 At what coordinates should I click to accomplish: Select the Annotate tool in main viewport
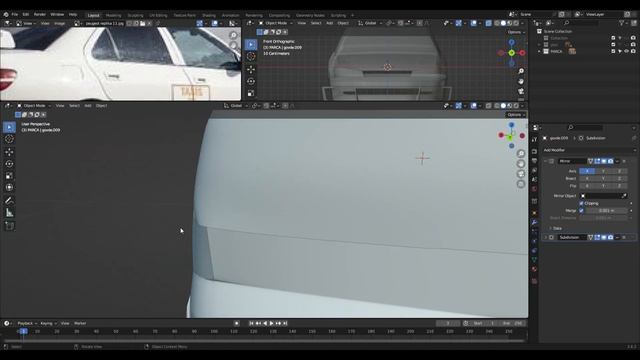pos(9,200)
